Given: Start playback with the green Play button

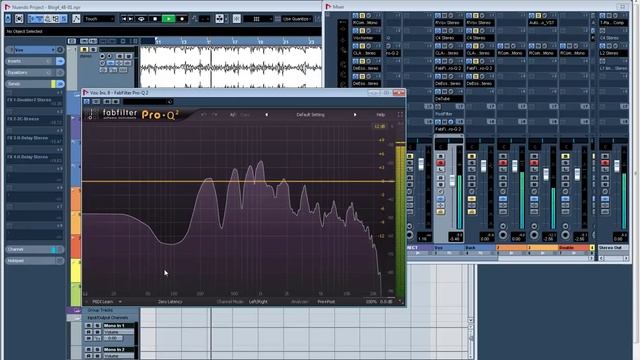Looking at the screenshot, I should pos(168,19).
